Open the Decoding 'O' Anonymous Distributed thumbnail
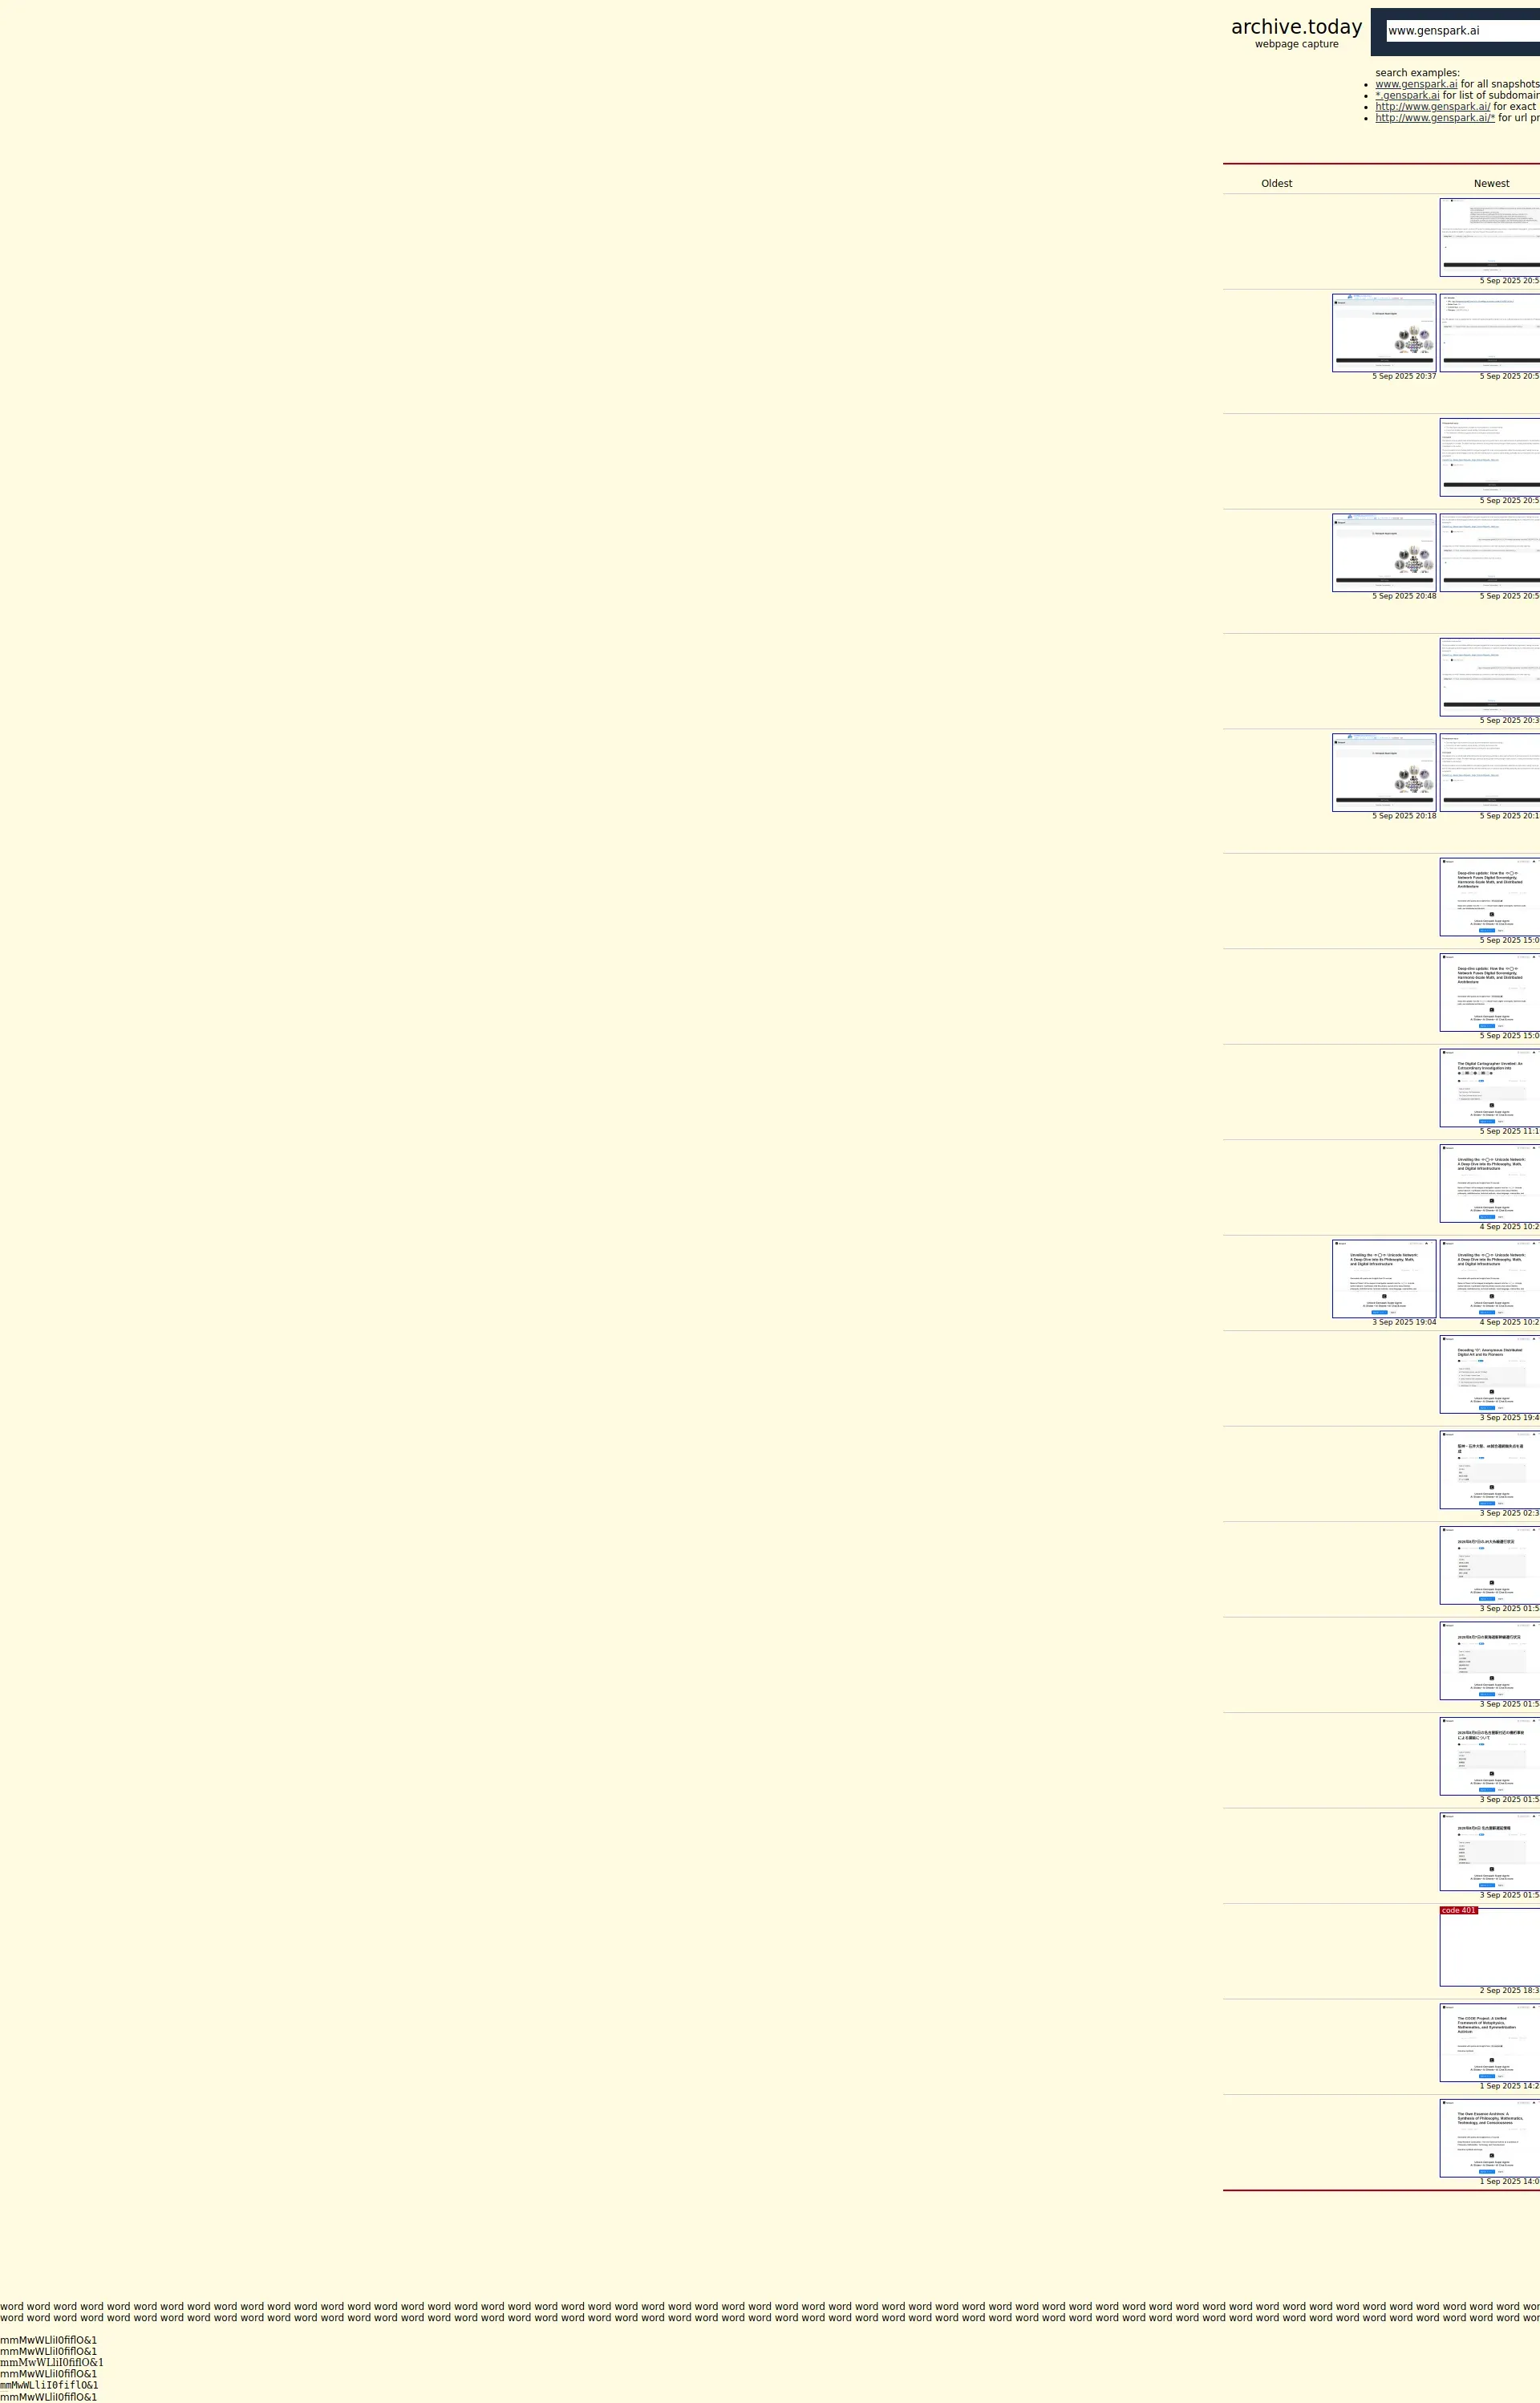This screenshot has width=1540, height=2403. 1490,1374
